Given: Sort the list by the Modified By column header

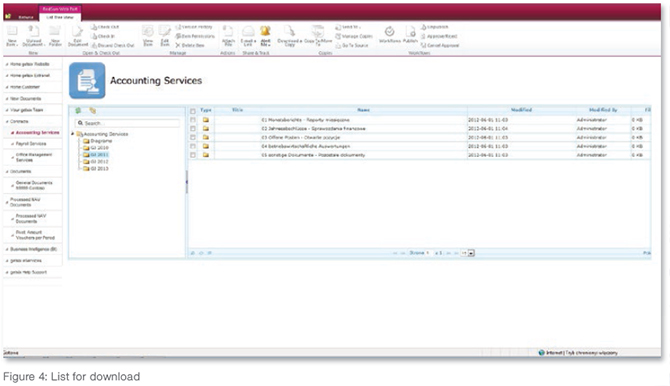Looking at the screenshot, I should [603, 110].
